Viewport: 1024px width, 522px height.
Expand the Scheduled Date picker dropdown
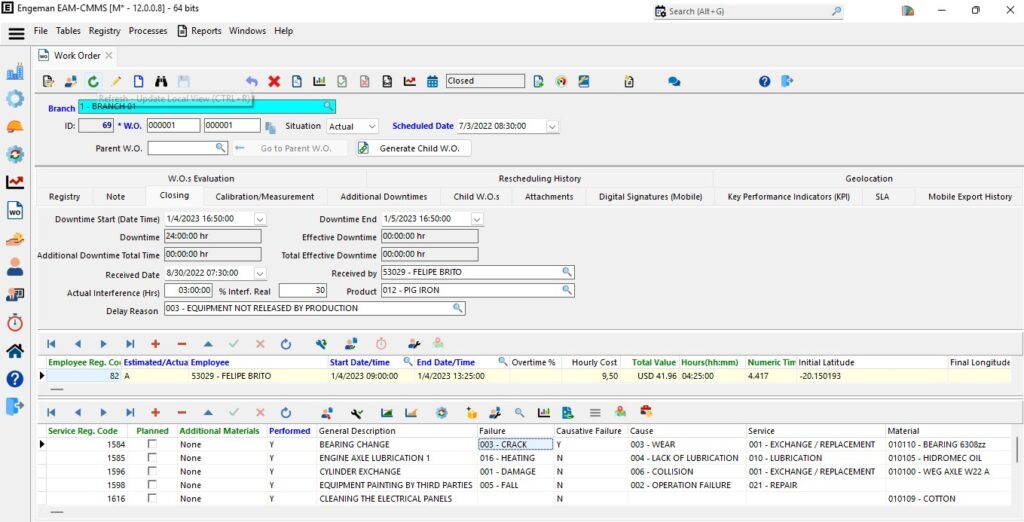(x=551, y=127)
